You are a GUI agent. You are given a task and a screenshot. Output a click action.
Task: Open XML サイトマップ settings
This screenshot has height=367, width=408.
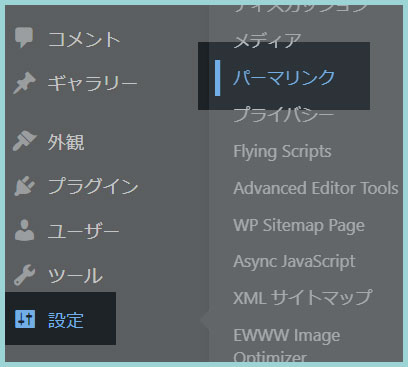303,297
